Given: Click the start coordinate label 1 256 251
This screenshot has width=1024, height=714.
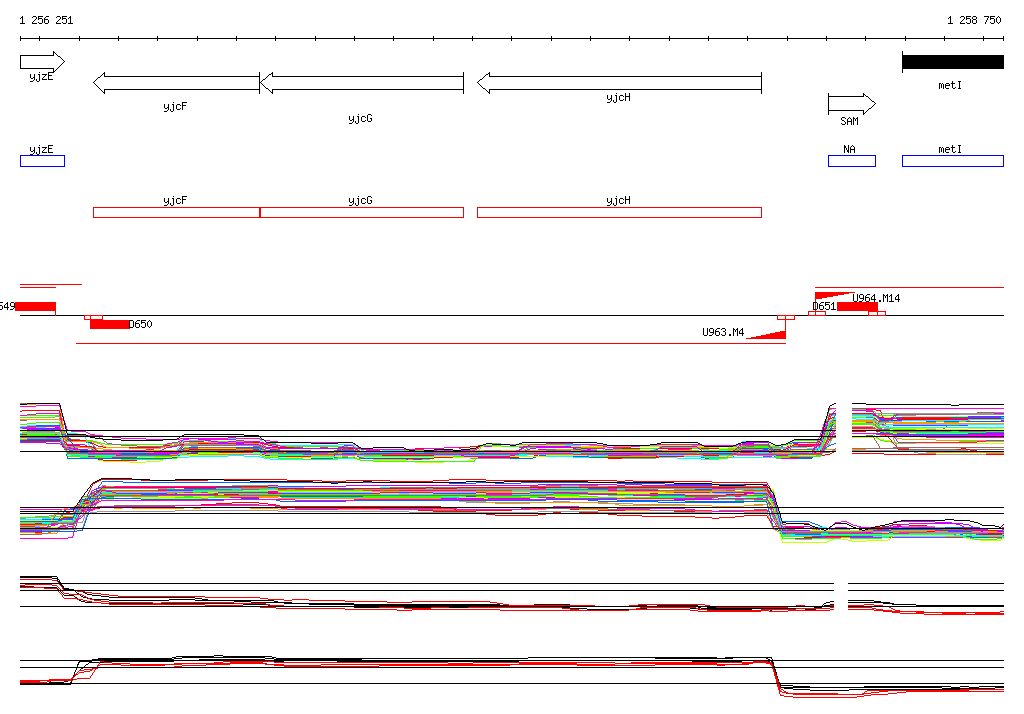Looking at the screenshot, I should pyautogui.click(x=46, y=20).
